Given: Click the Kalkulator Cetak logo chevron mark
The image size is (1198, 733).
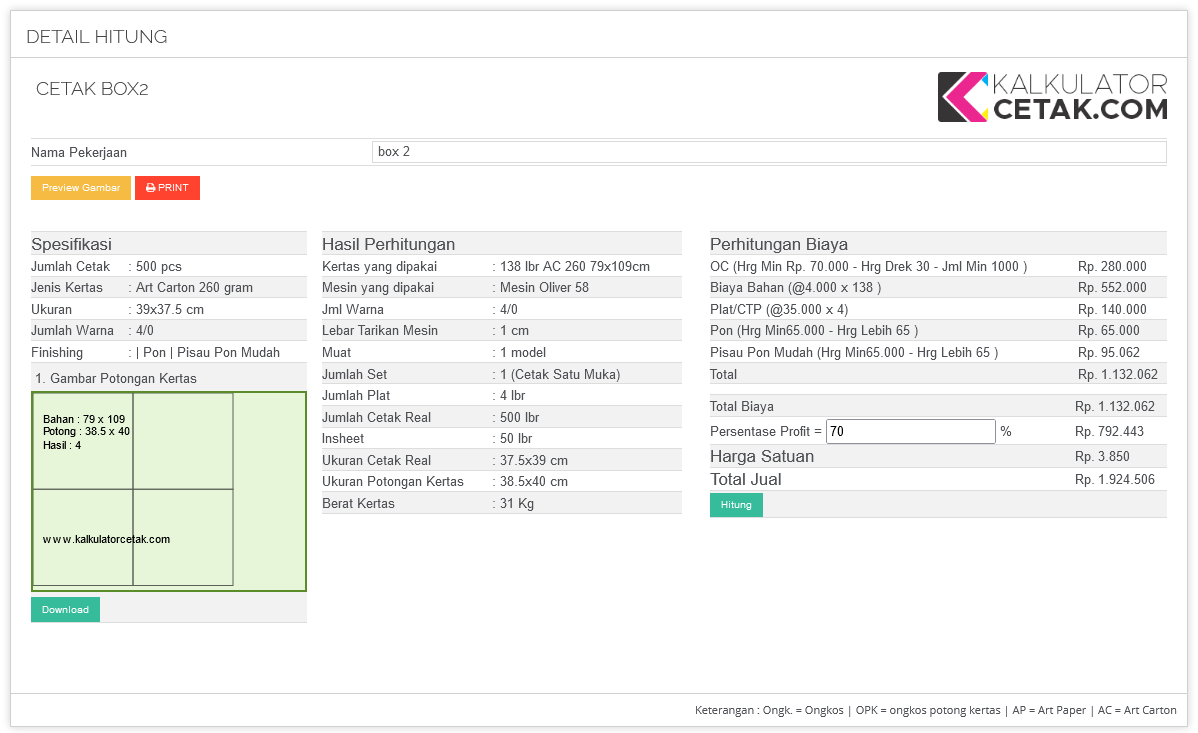Looking at the screenshot, I should tap(962, 97).
